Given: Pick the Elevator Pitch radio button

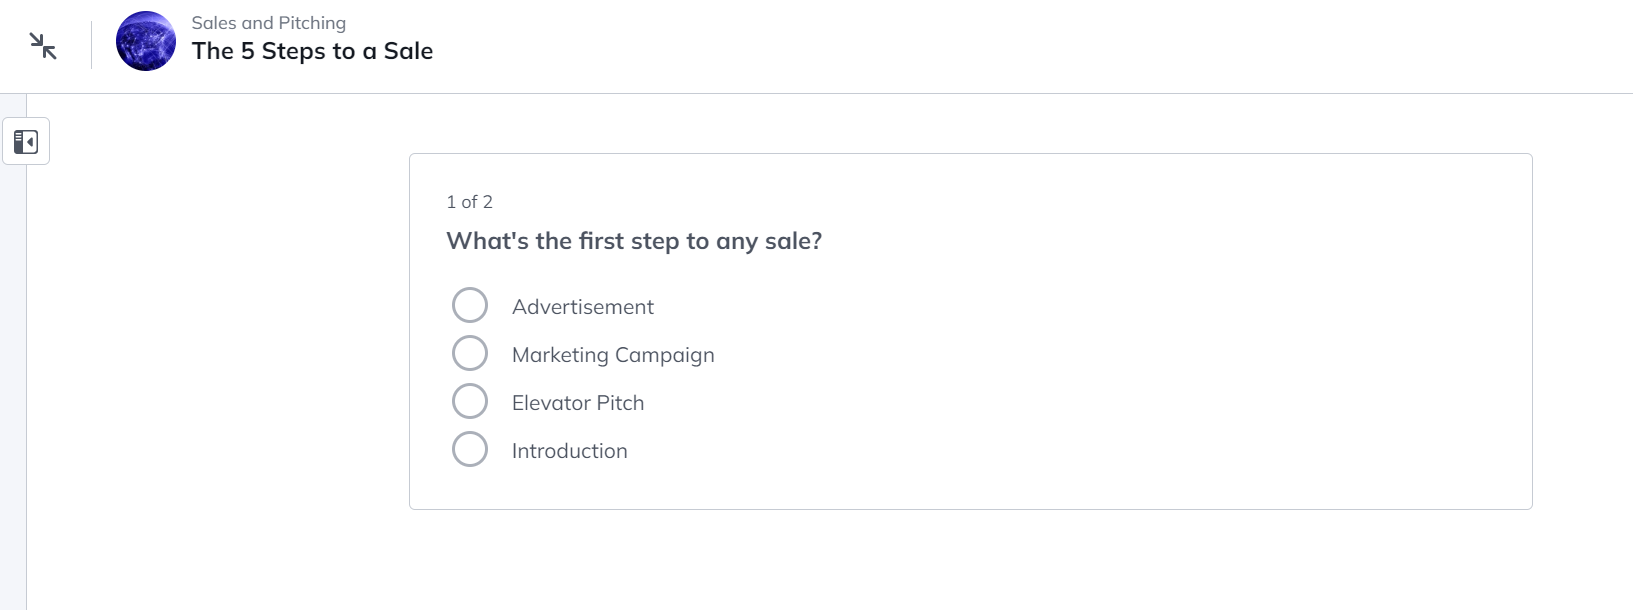Looking at the screenshot, I should (x=470, y=401).
